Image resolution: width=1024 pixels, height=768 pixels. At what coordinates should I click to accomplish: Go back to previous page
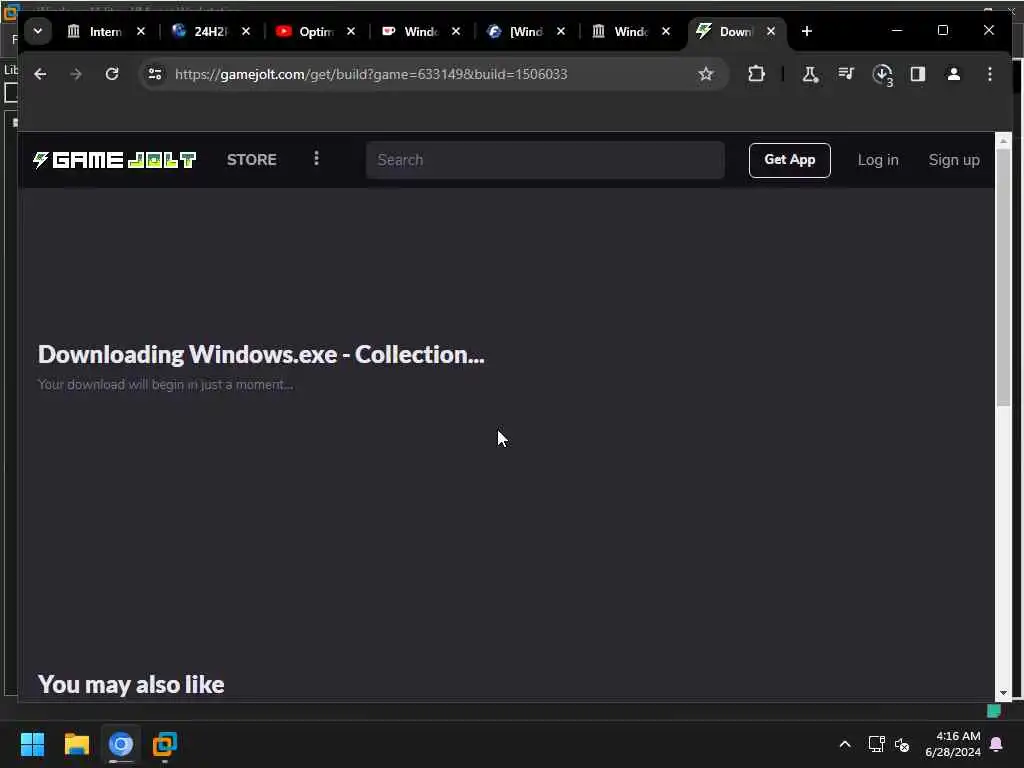[x=40, y=74]
